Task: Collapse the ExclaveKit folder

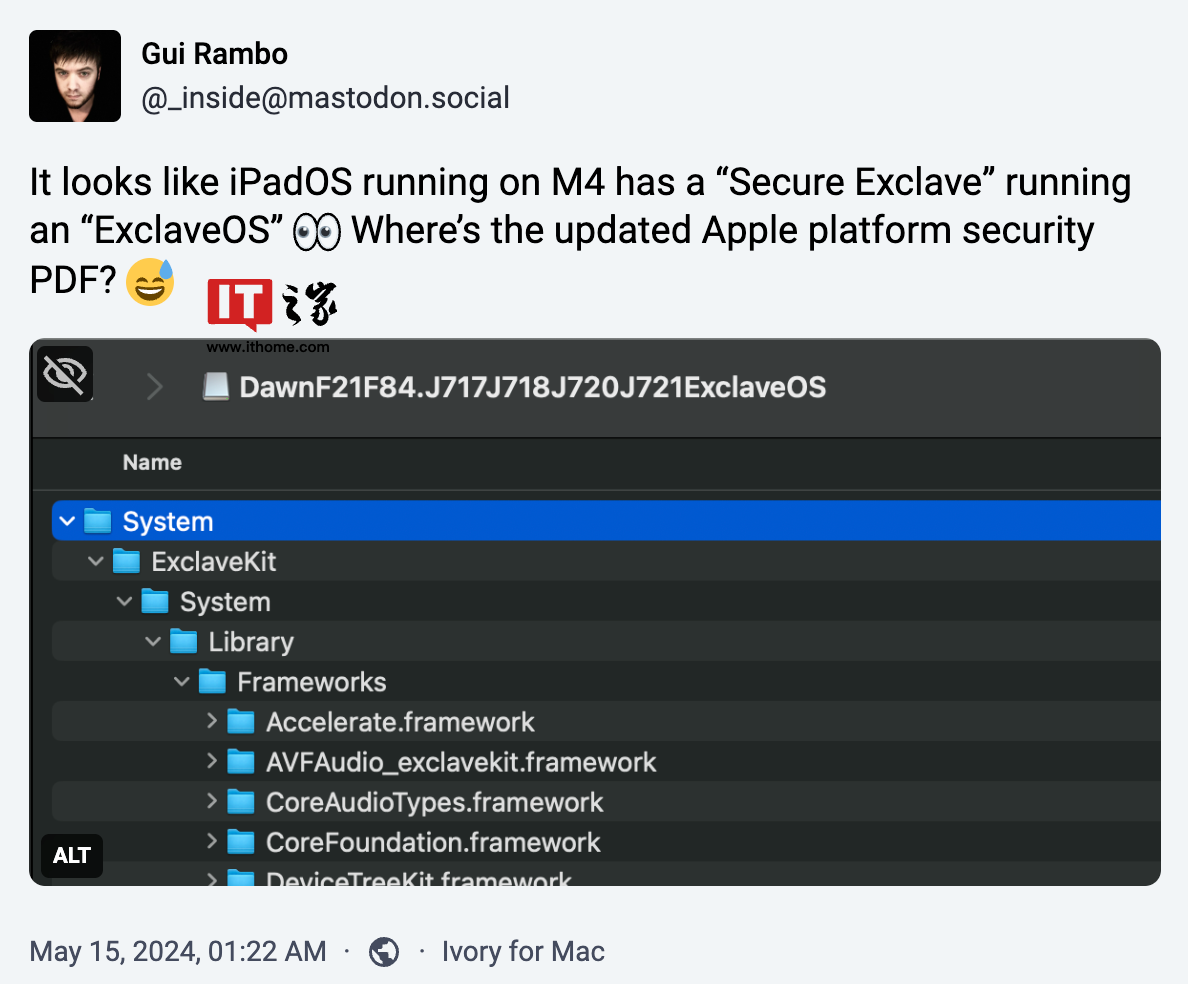Action: coord(96,561)
